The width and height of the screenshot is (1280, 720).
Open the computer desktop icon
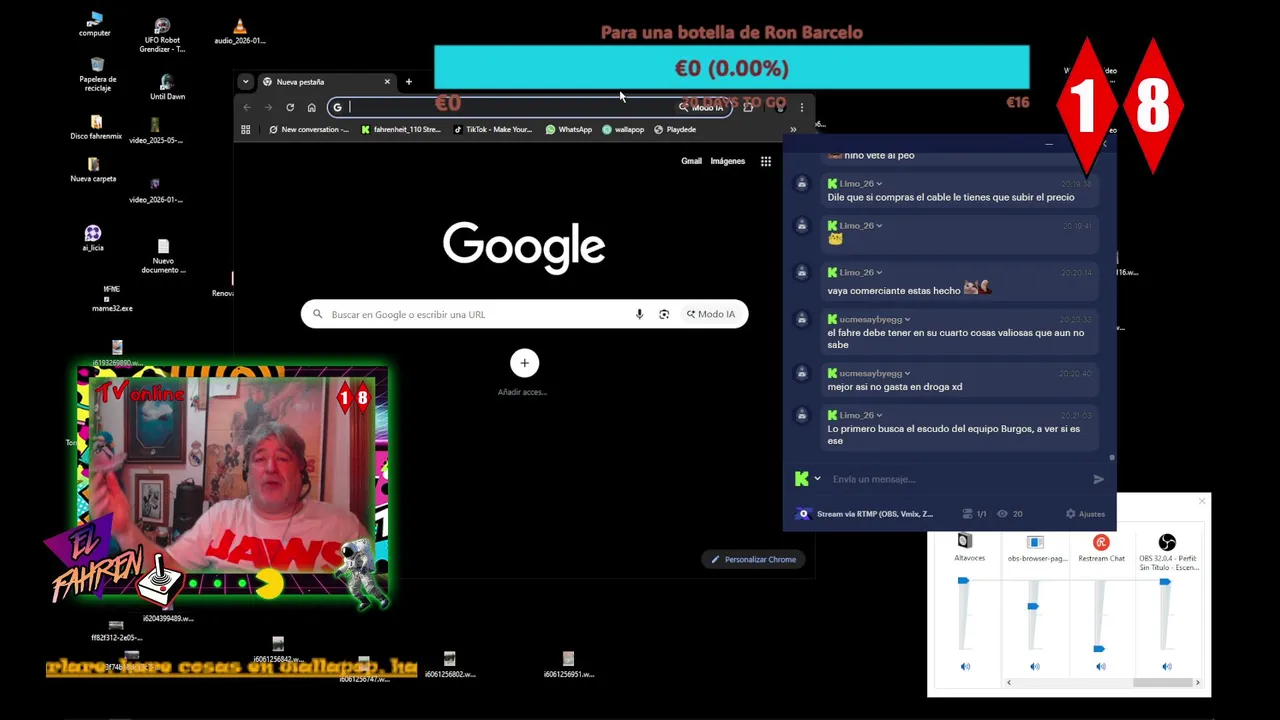(x=95, y=24)
